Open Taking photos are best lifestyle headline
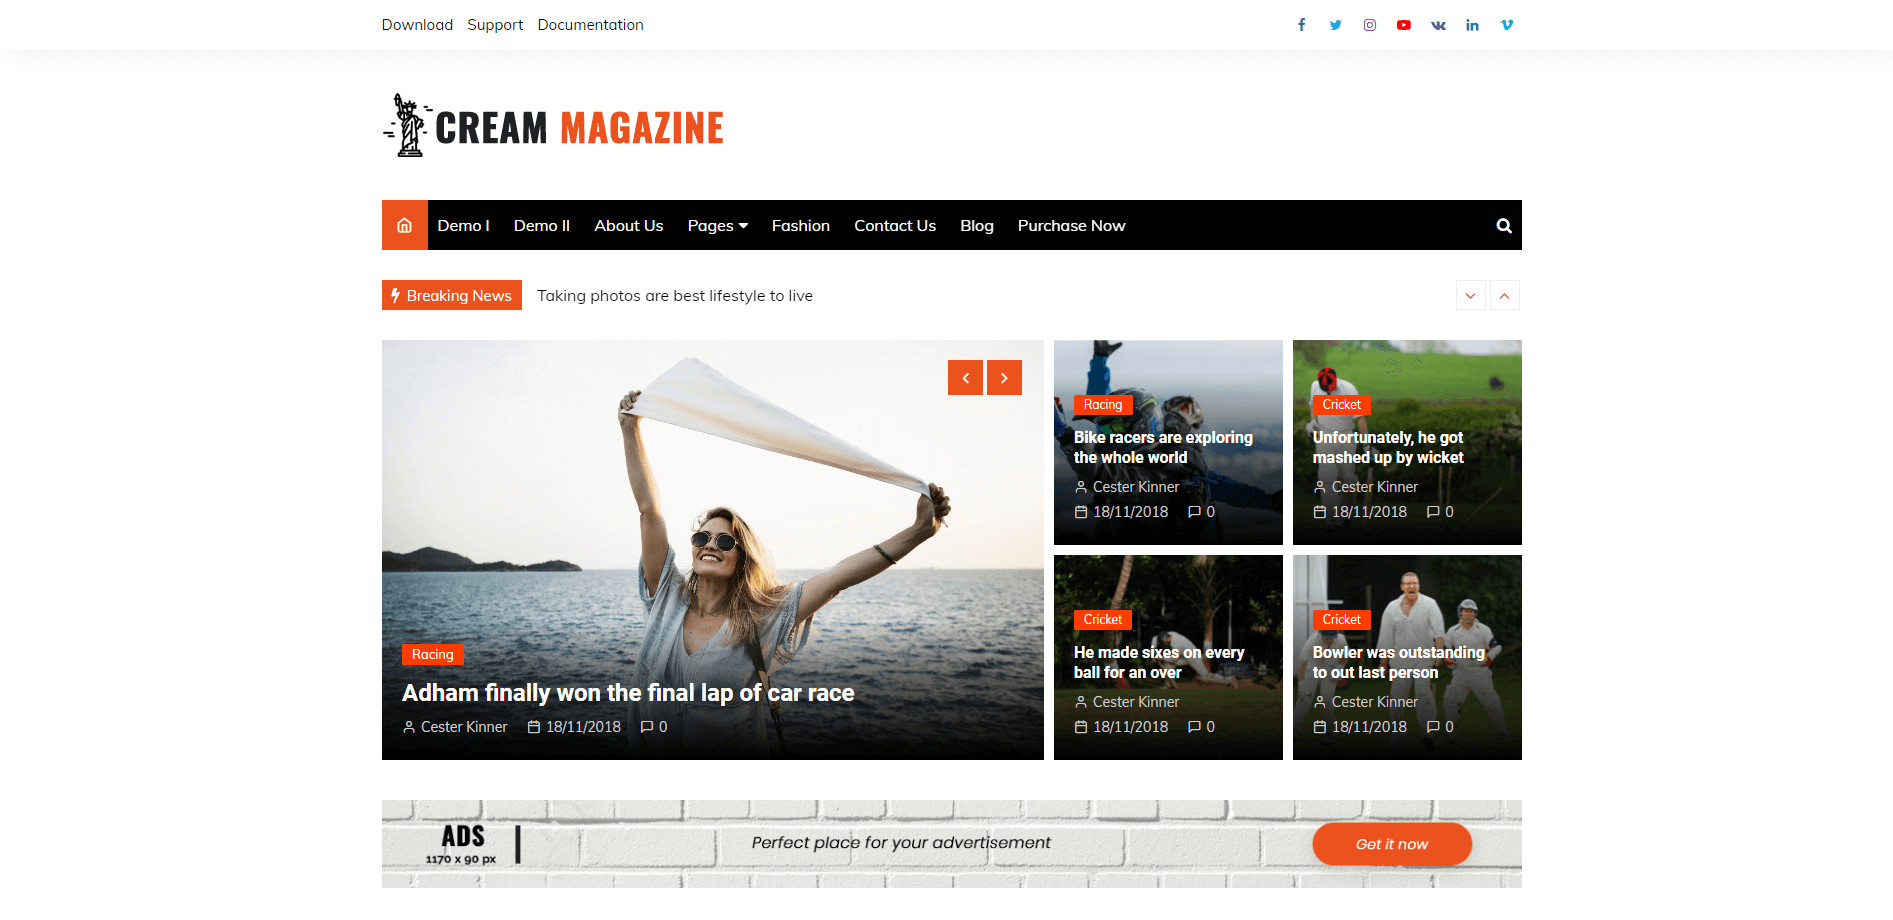 click(675, 296)
